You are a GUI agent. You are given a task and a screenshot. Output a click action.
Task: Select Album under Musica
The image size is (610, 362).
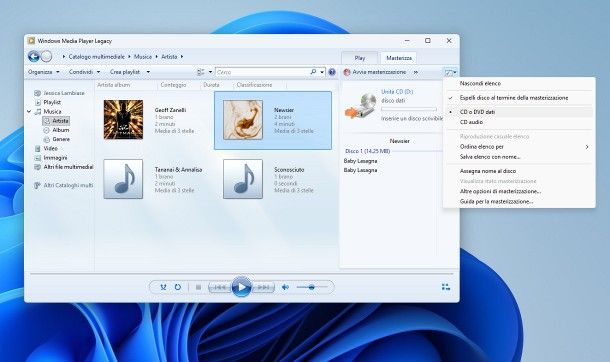(57, 130)
